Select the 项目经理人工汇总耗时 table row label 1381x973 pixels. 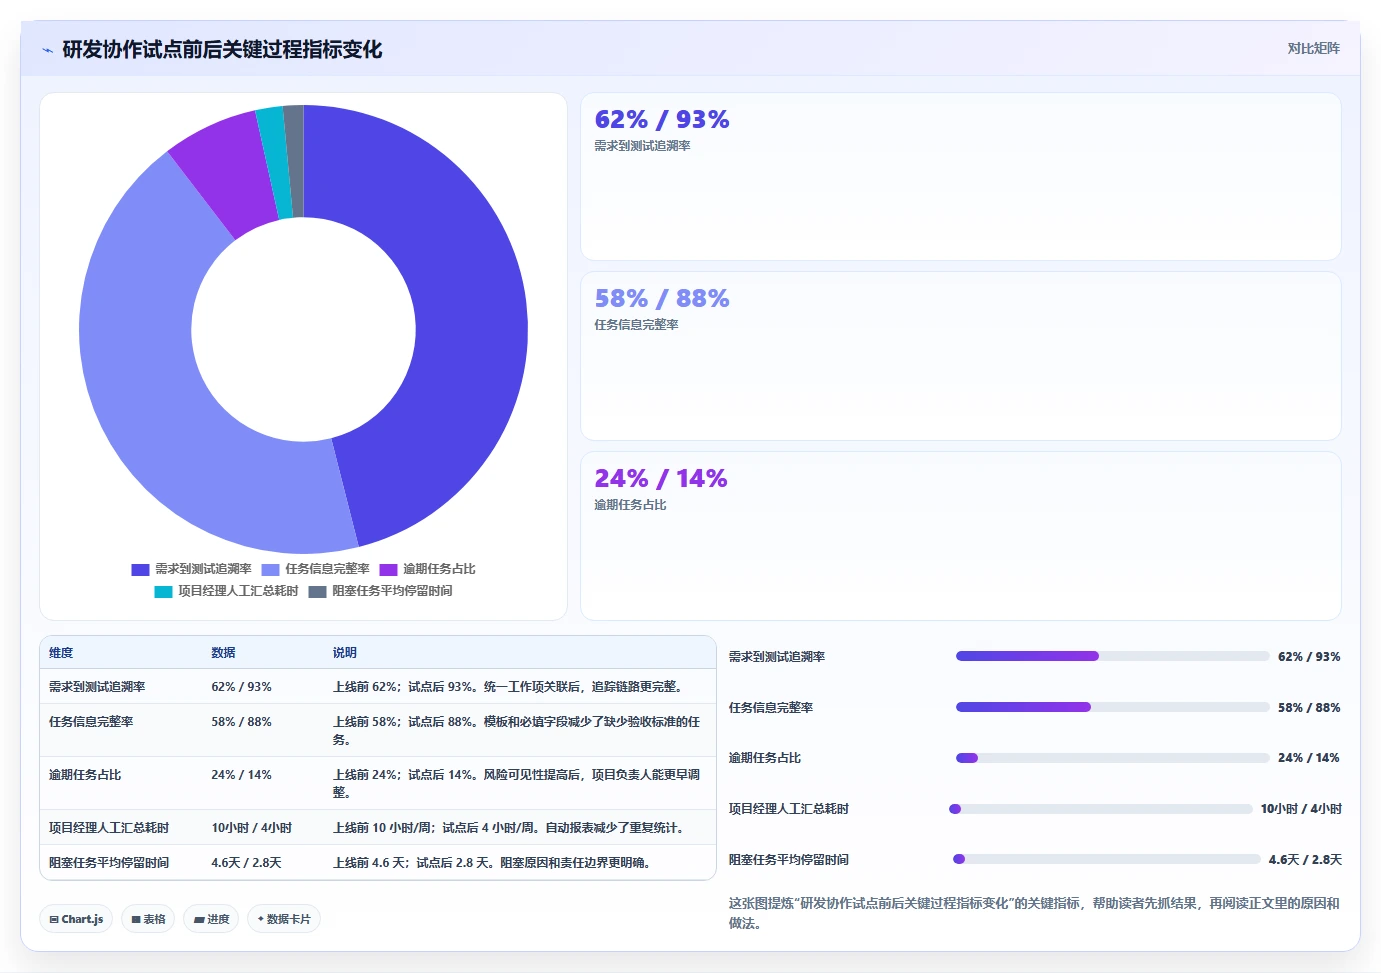point(109,828)
